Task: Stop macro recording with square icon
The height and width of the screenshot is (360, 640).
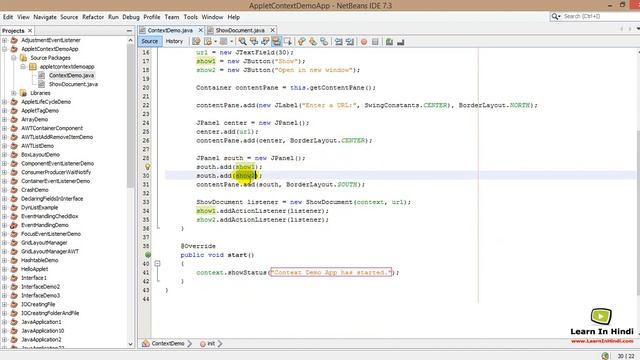Action: click(x=375, y=42)
